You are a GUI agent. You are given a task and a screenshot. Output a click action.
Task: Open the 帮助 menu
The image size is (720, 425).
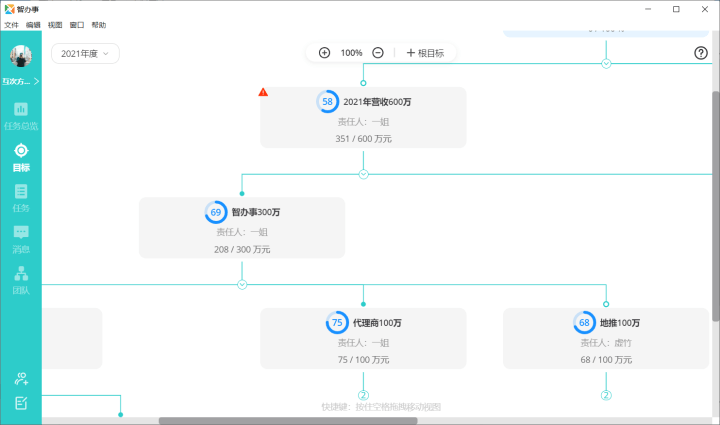coord(99,25)
